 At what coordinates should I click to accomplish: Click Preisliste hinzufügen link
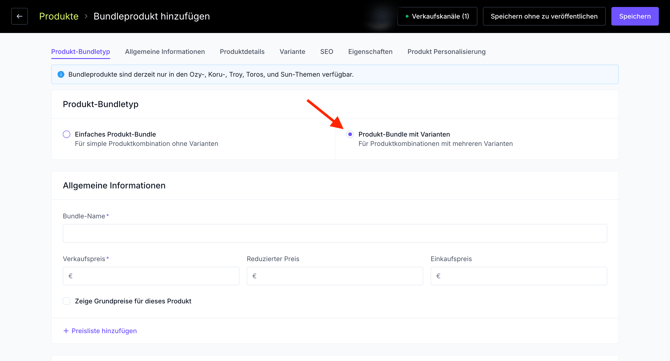(x=100, y=331)
